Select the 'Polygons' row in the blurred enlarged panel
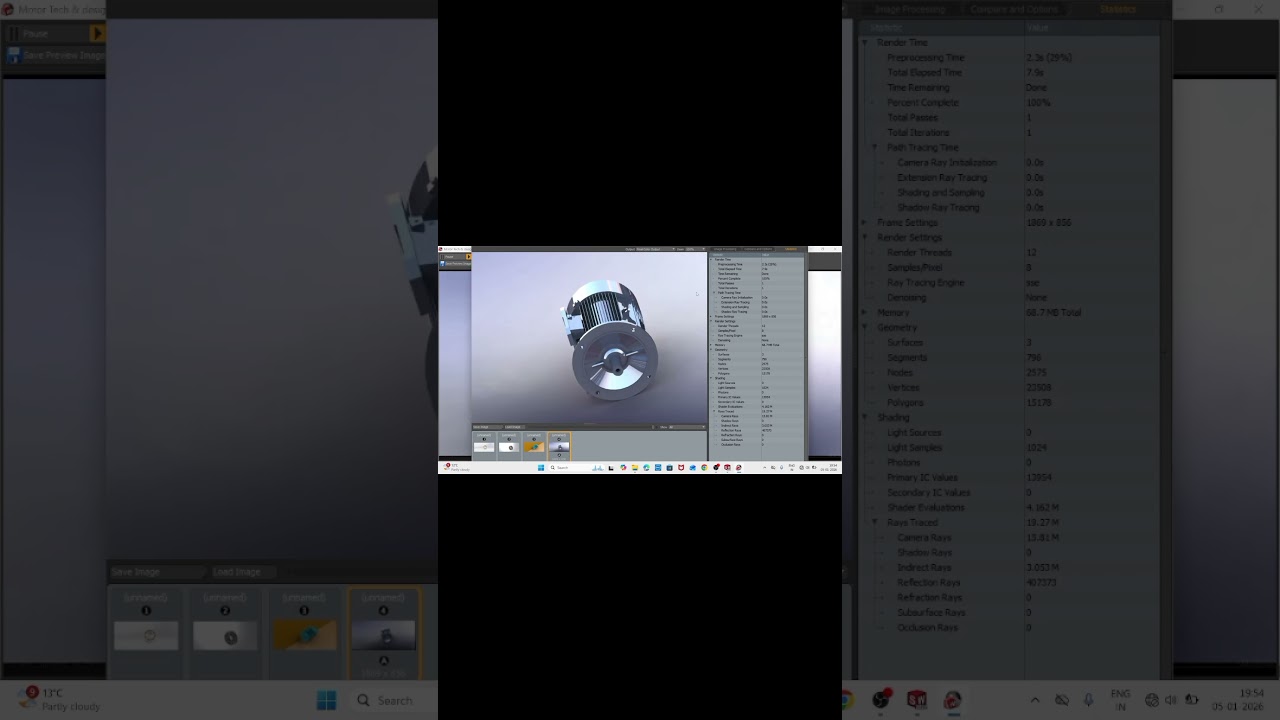The image size is (1280, 720). coord(1010,403)
